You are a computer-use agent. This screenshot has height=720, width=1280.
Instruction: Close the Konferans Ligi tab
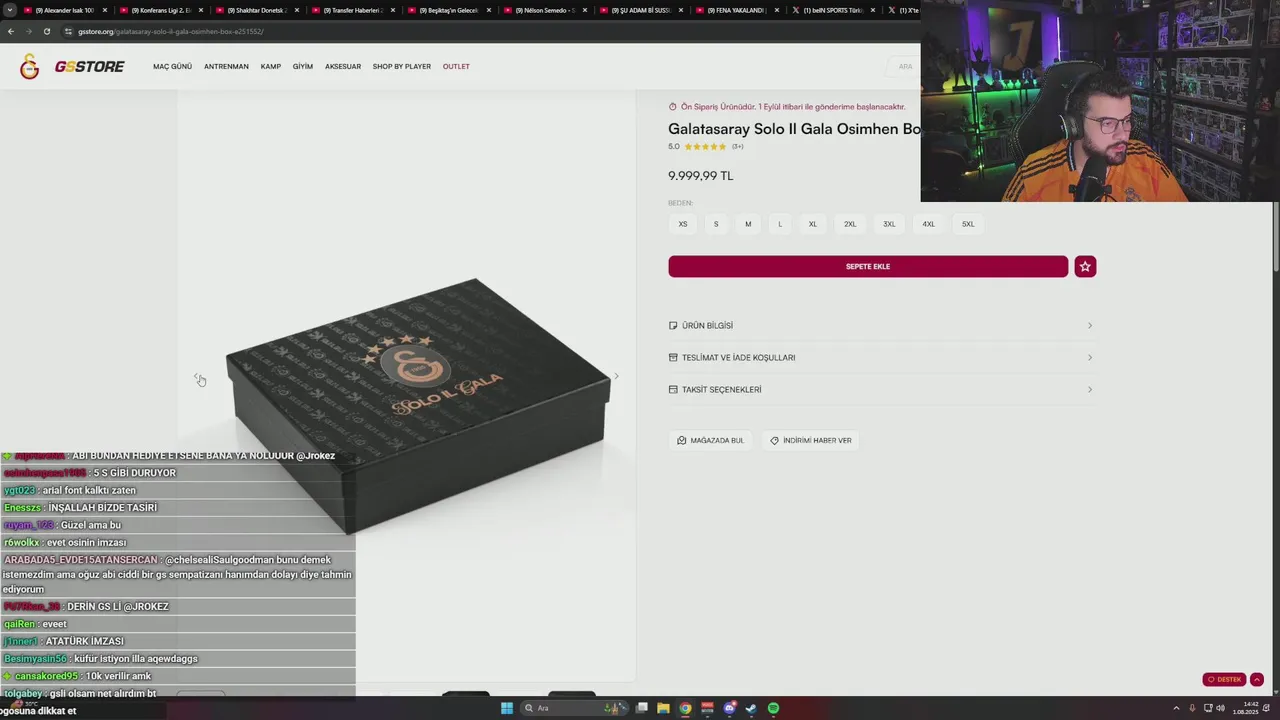(201, 10)
